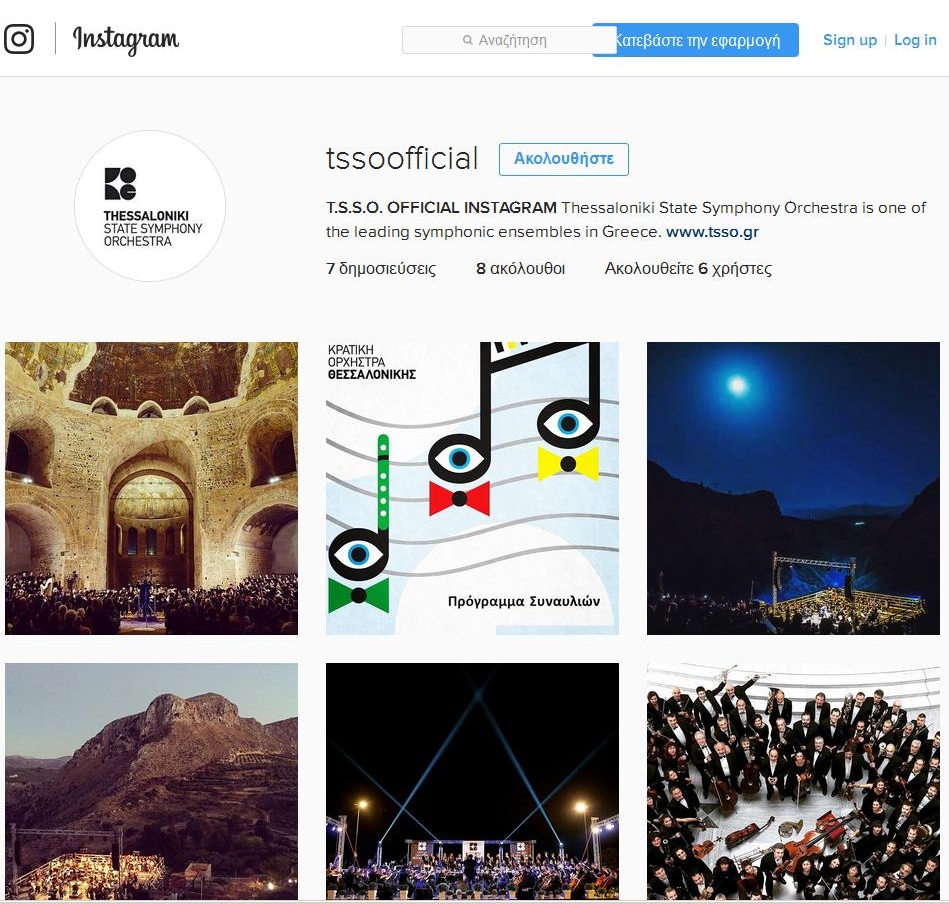Open the moonlit night stage photo
The width and height of the screenshot is (949, 904).
pyautogui.click(x=793, y=488)
